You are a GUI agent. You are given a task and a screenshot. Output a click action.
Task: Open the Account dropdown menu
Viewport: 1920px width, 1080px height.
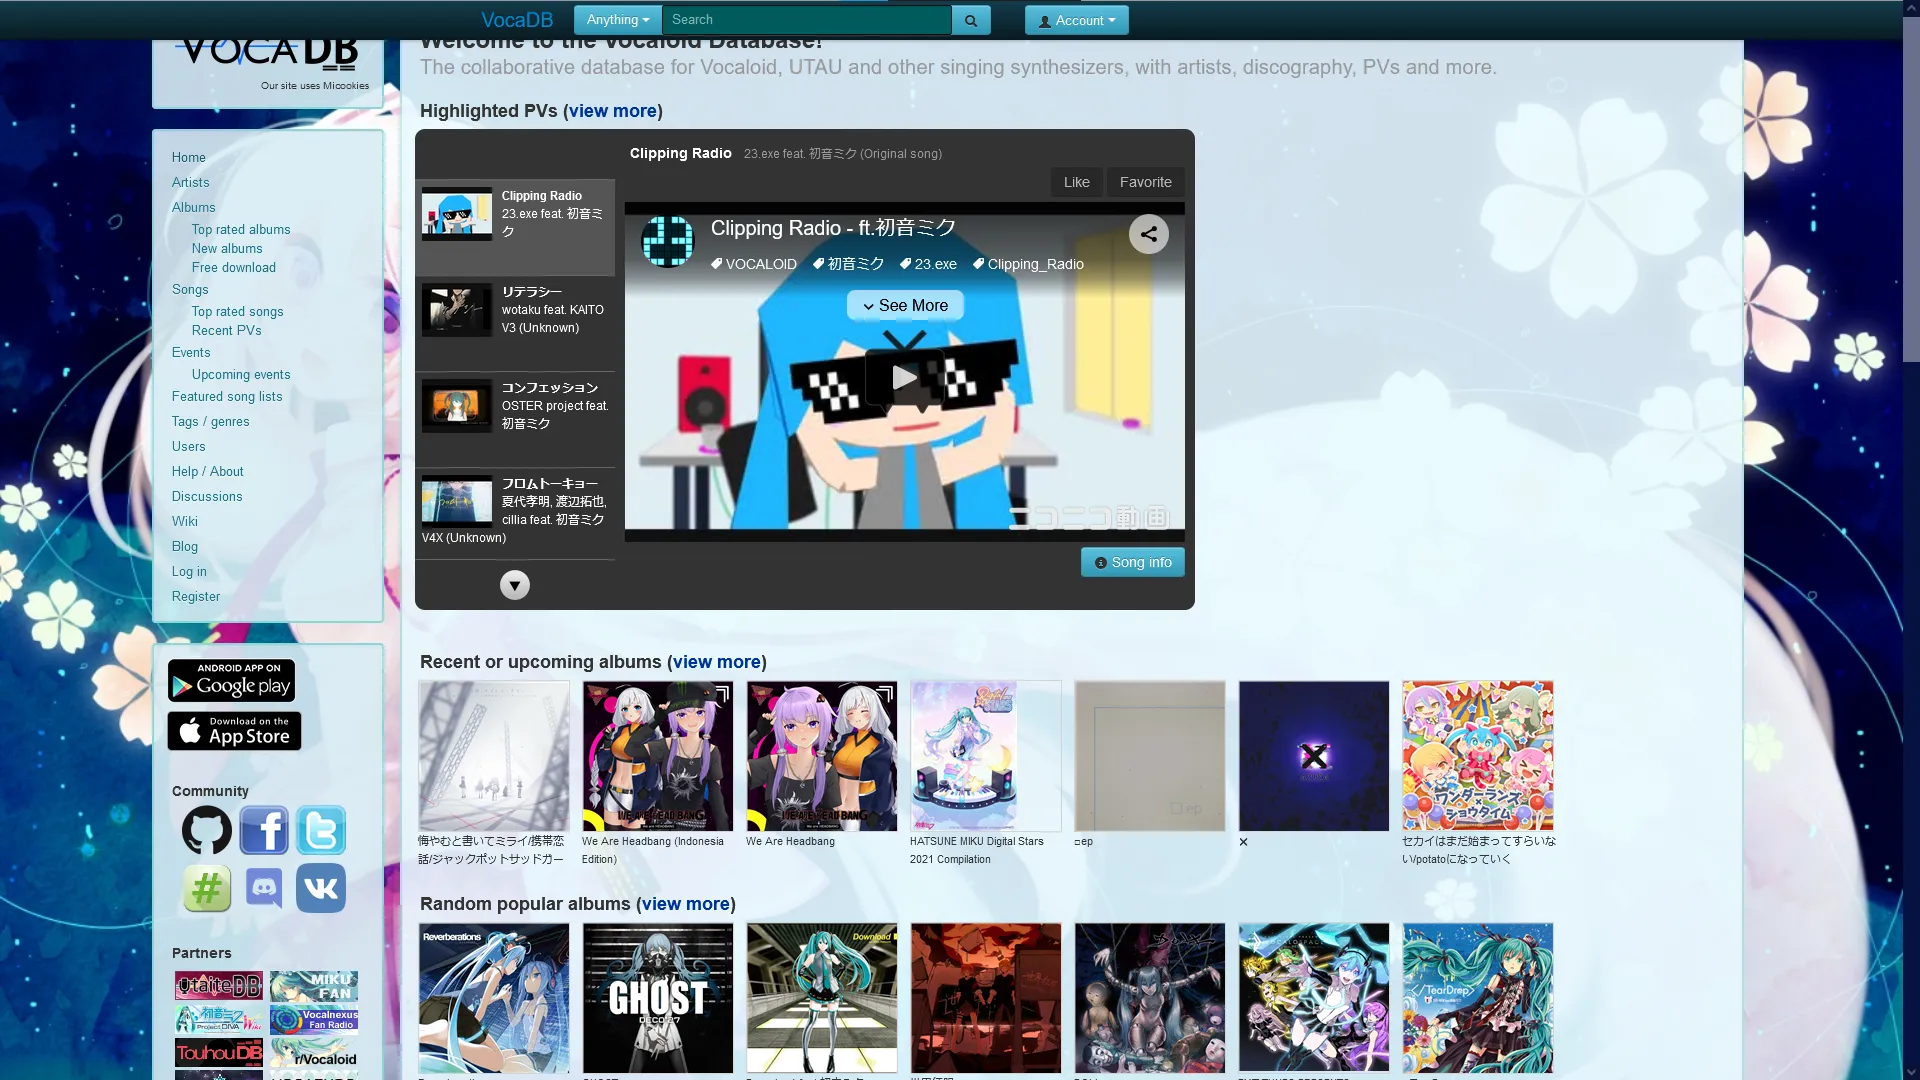1076,20
